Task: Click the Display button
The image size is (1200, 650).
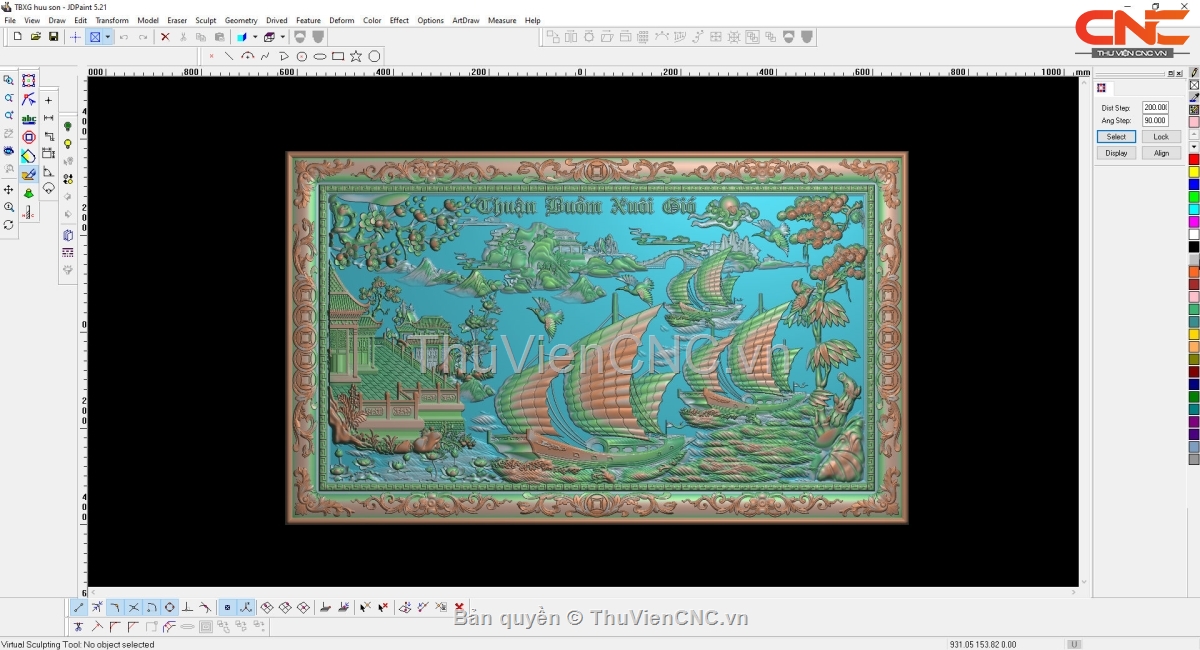Action: (1117, 153)
